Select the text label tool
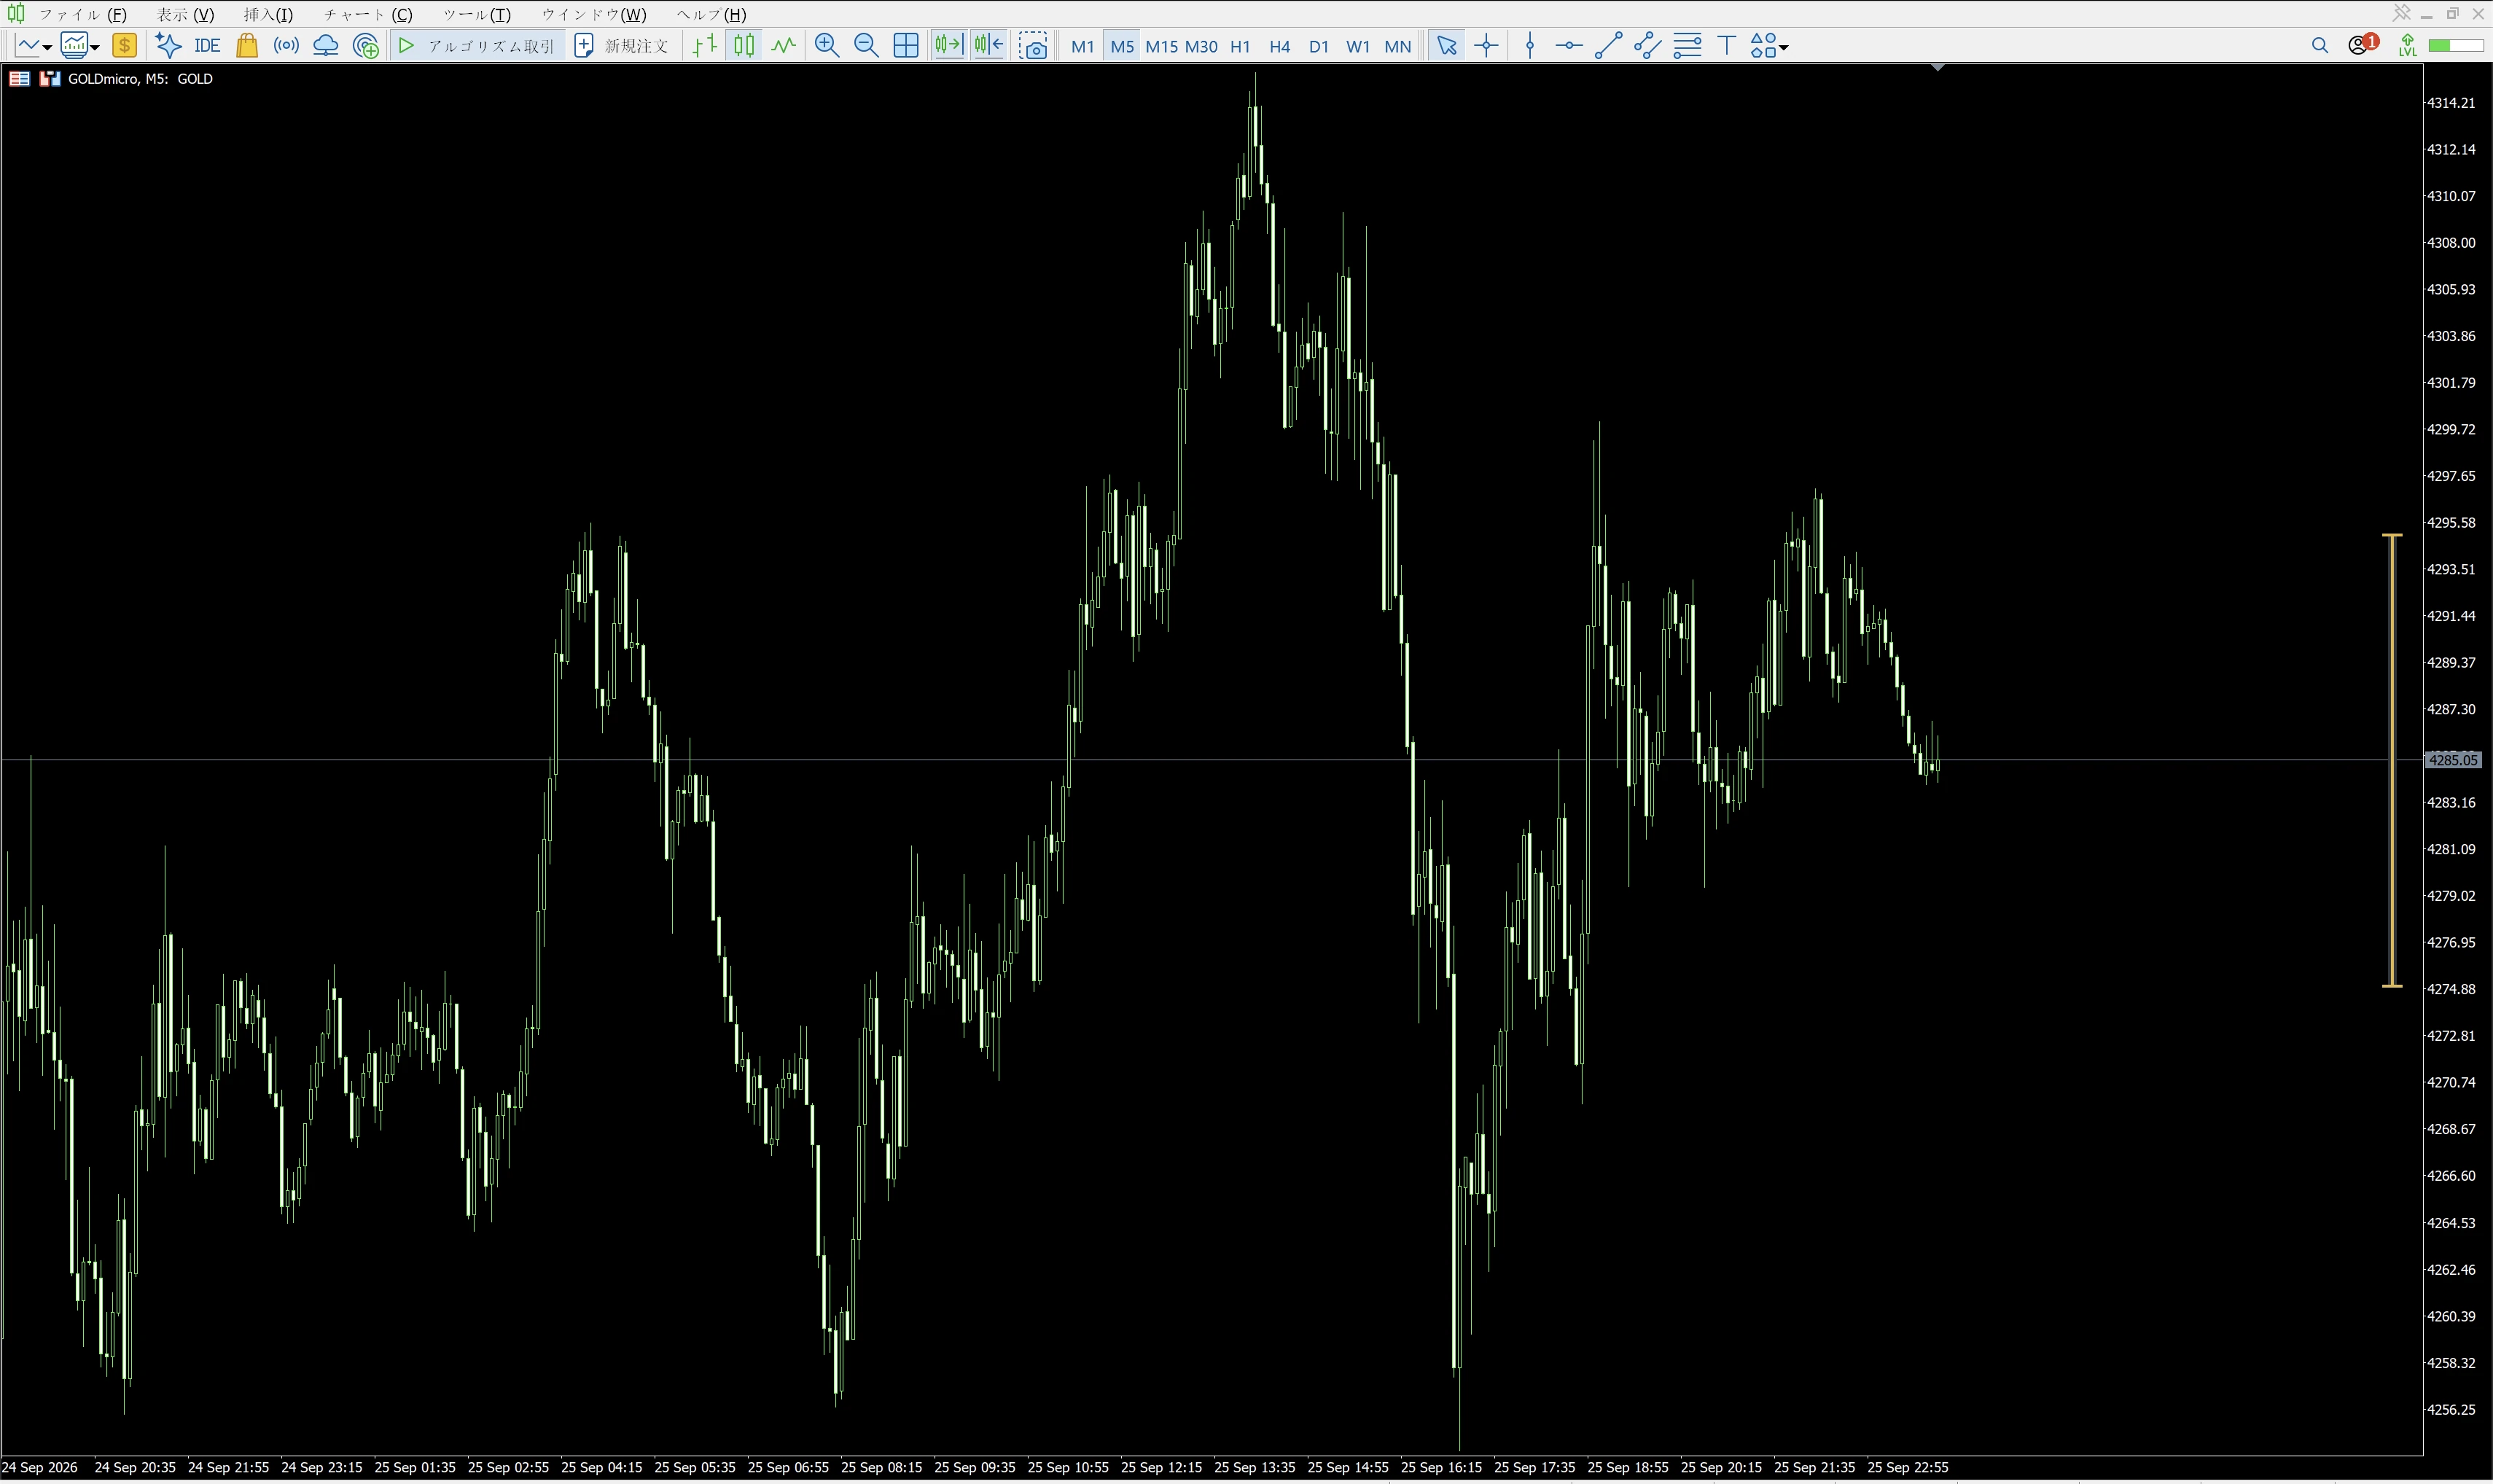 [x=1726, y=46]
